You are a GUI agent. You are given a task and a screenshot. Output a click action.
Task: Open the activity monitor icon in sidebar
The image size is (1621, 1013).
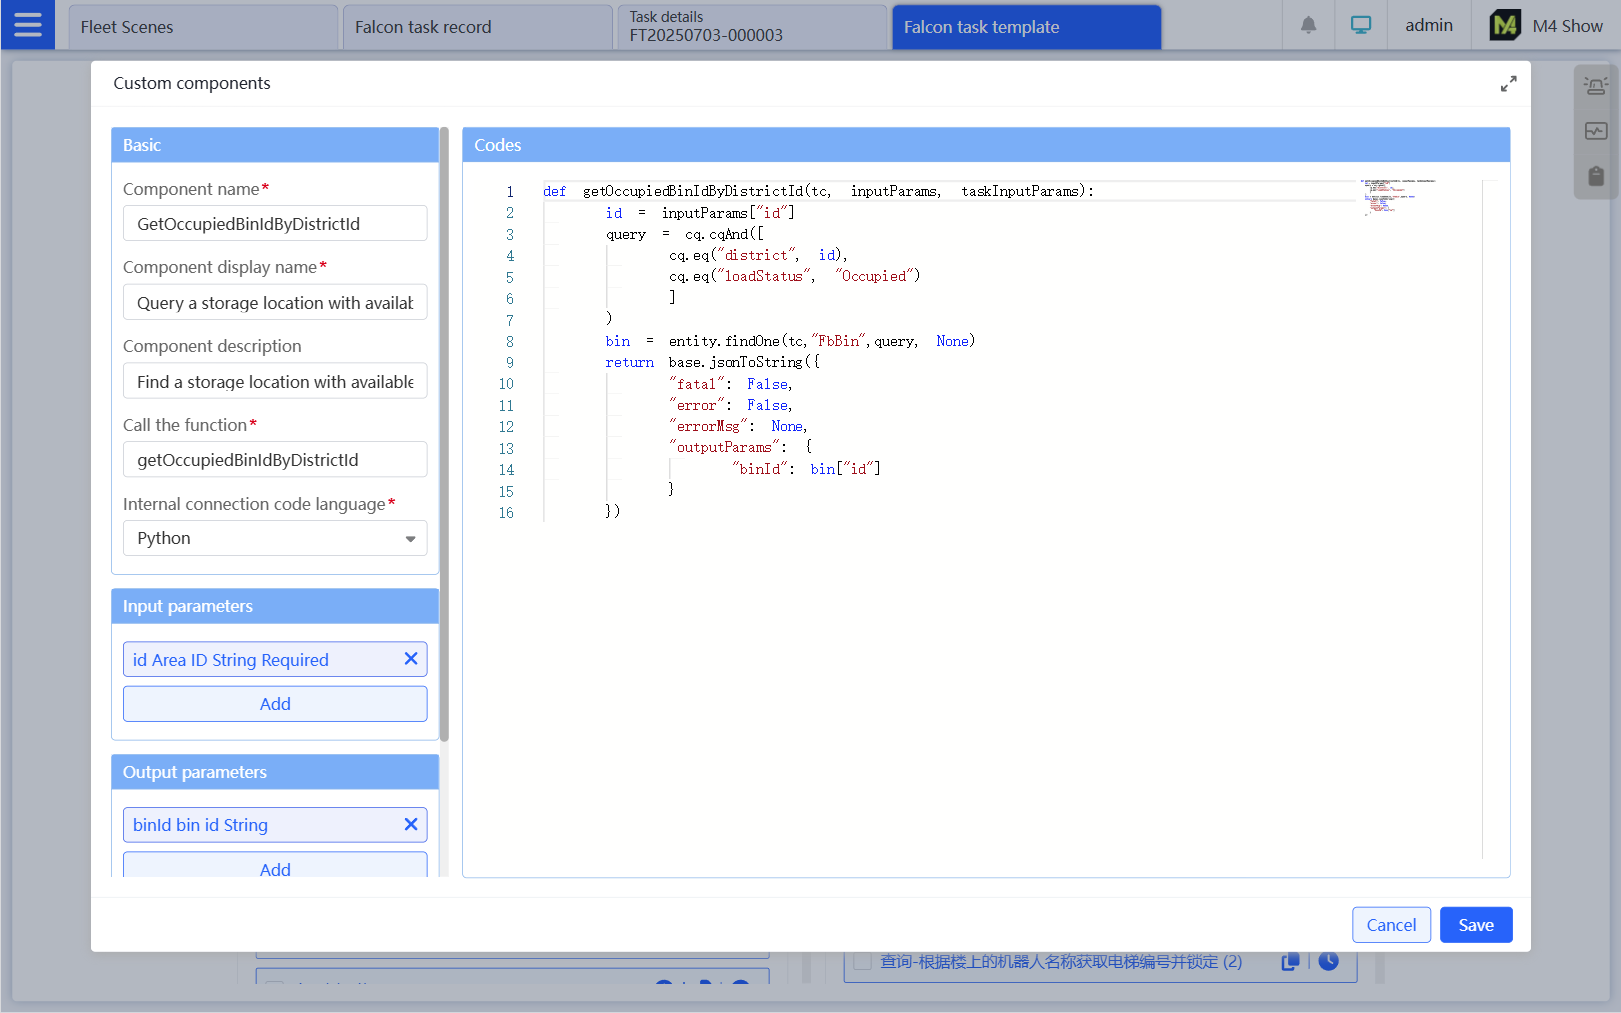[x=1595, y=131]
